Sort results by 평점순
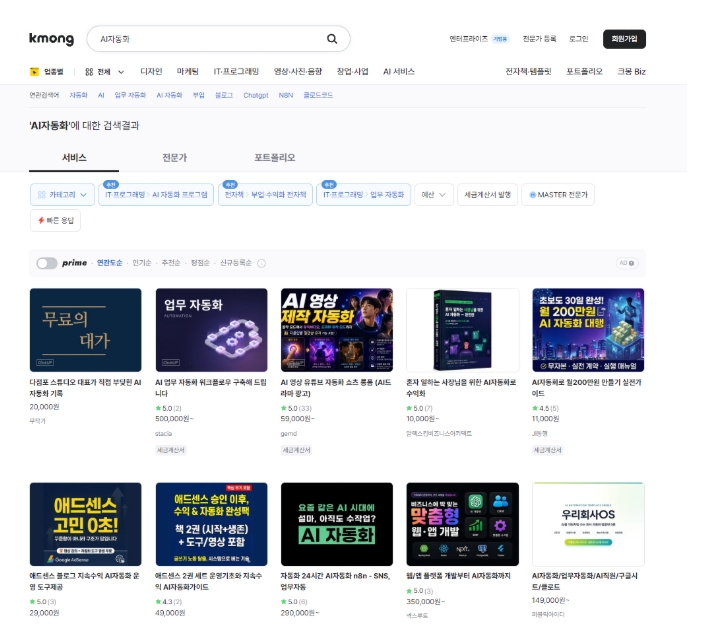This screenshot has width=705, height=635. 200,263
